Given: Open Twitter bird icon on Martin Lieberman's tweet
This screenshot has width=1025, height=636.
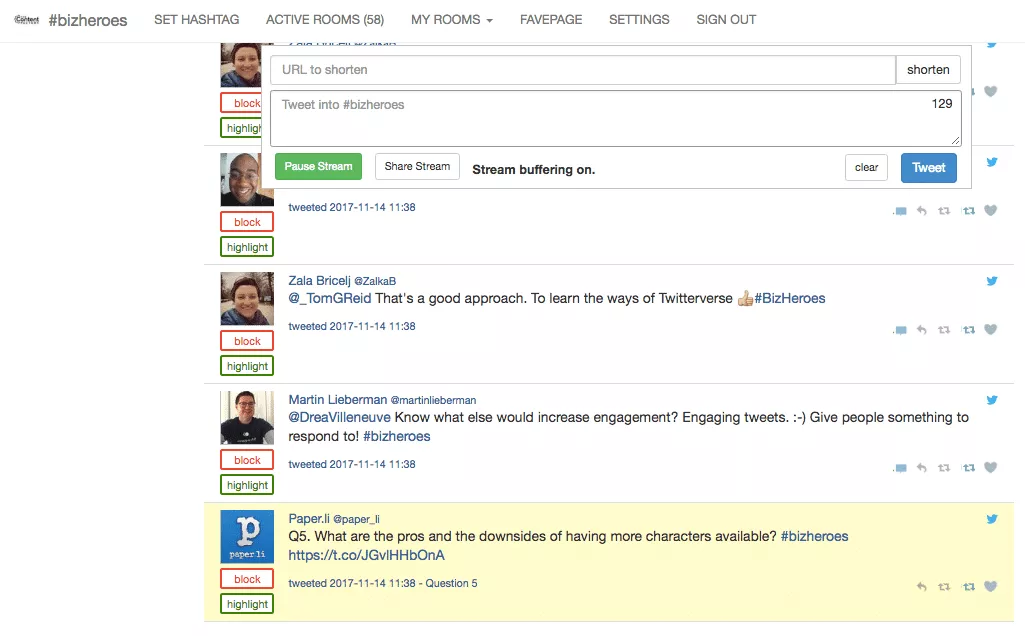Looking at the screenshot, I should (x=992, y=400).
